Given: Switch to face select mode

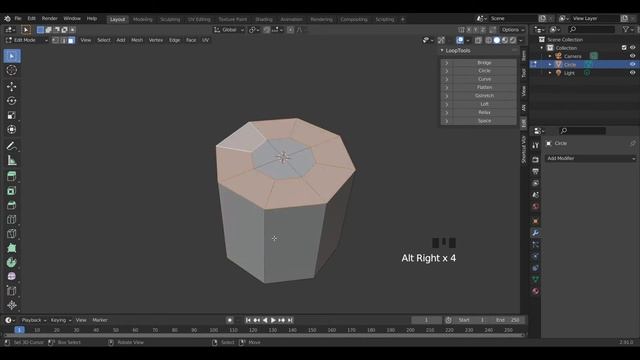Looking at the screenshot, I should pos(71,40).
